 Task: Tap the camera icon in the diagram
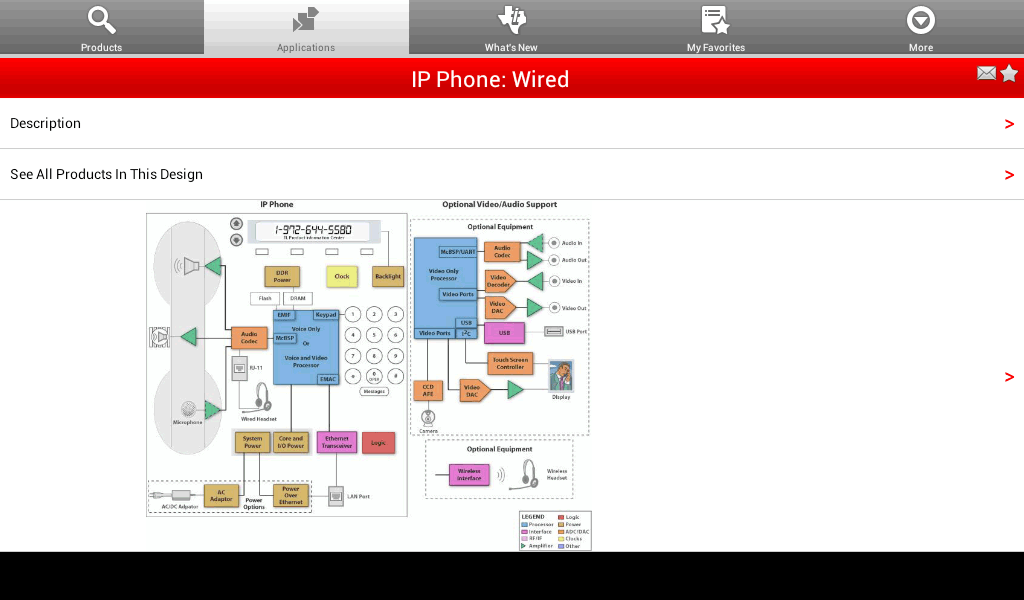tap(428, 417)
